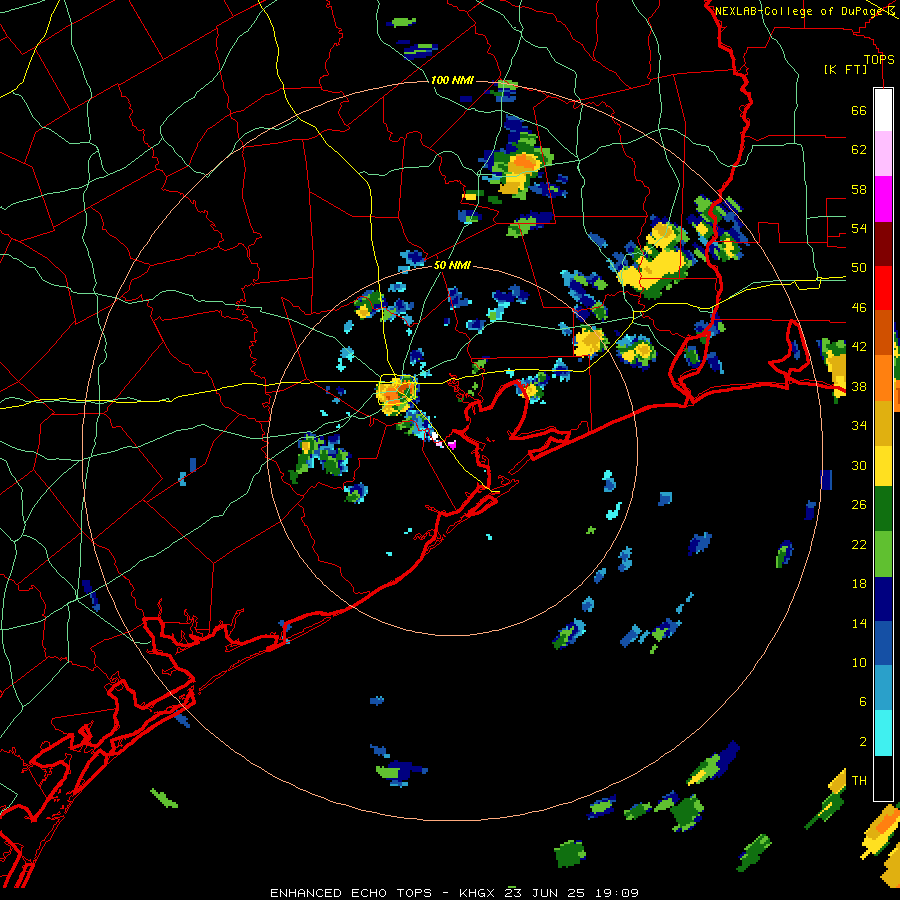Click the legend value "50"
Image resolution: width=900 pixels, height=900 pixels.
coord(859,267)
